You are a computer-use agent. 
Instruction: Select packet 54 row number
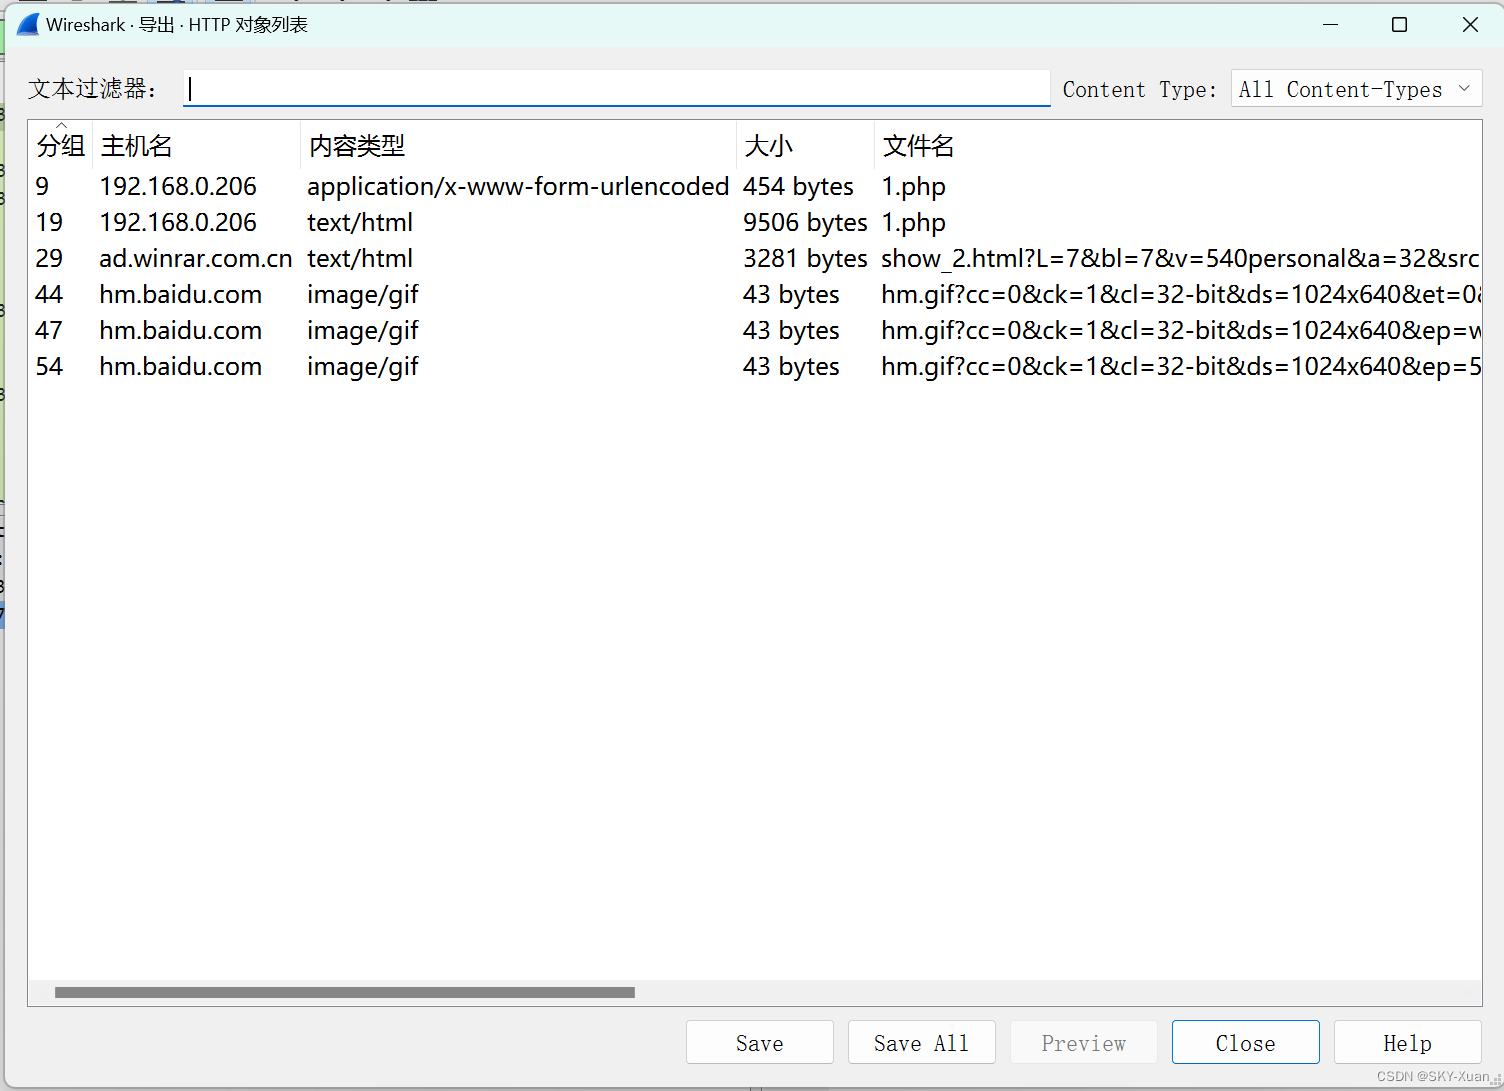tap(49, 366)
